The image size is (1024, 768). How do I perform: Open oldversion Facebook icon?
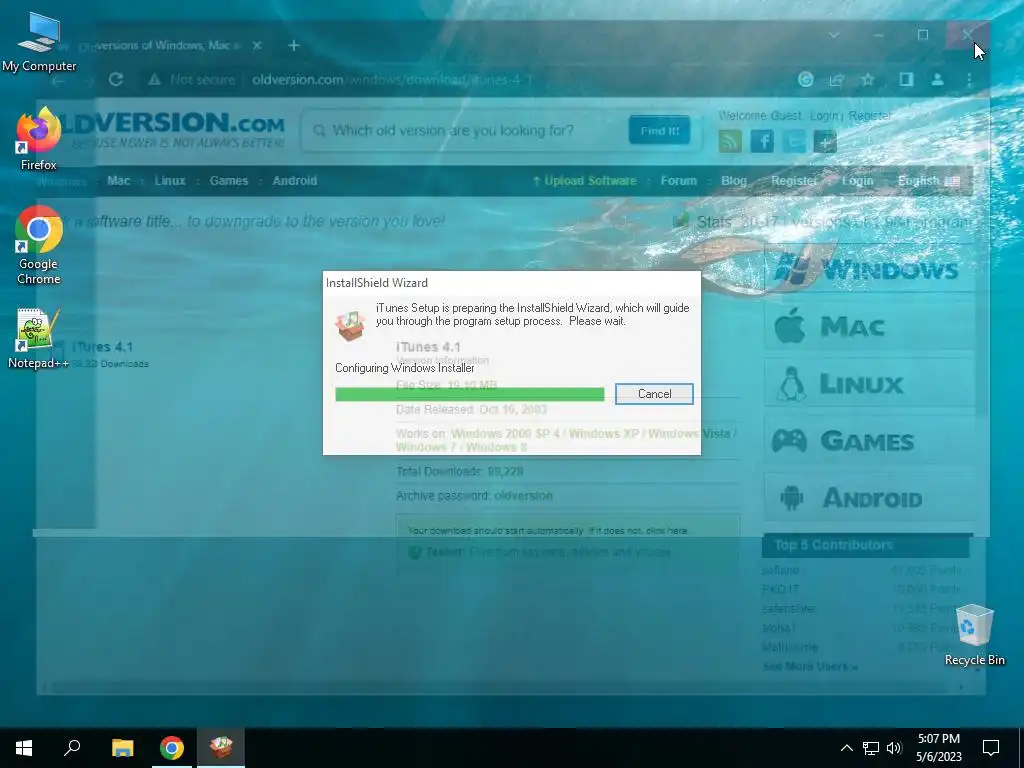(762, 141)
